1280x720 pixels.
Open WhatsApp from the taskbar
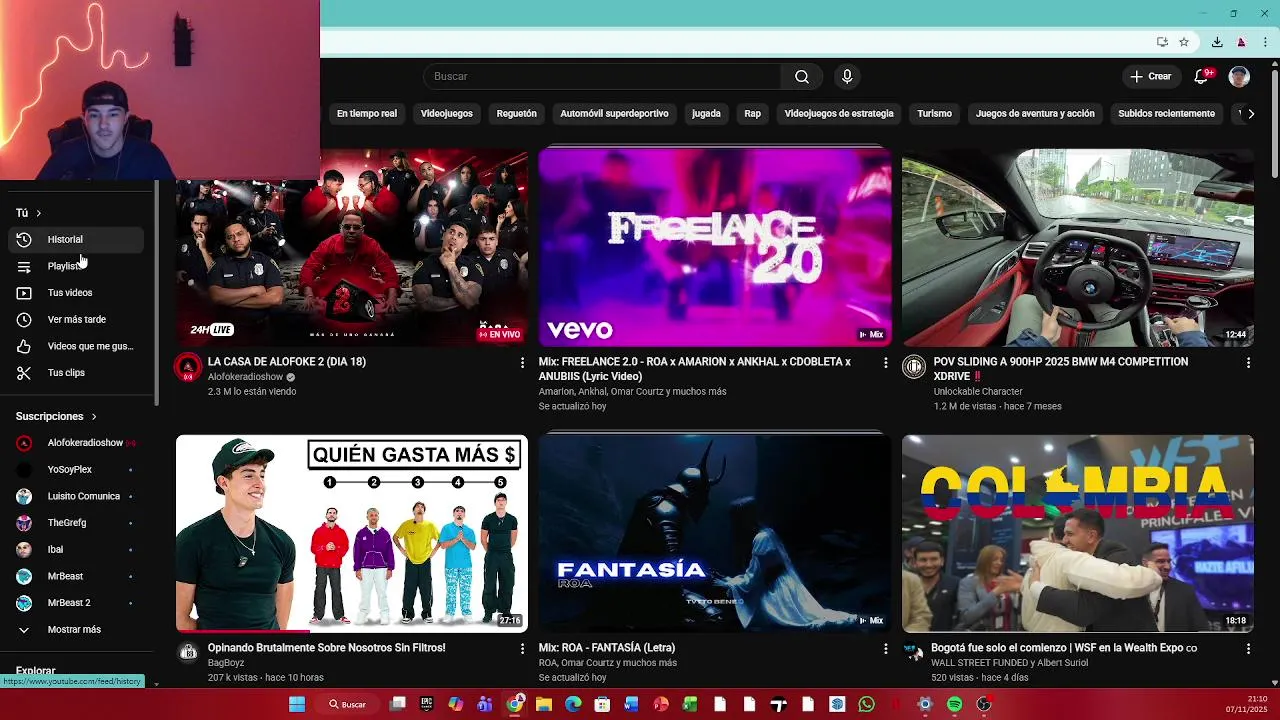866,705
